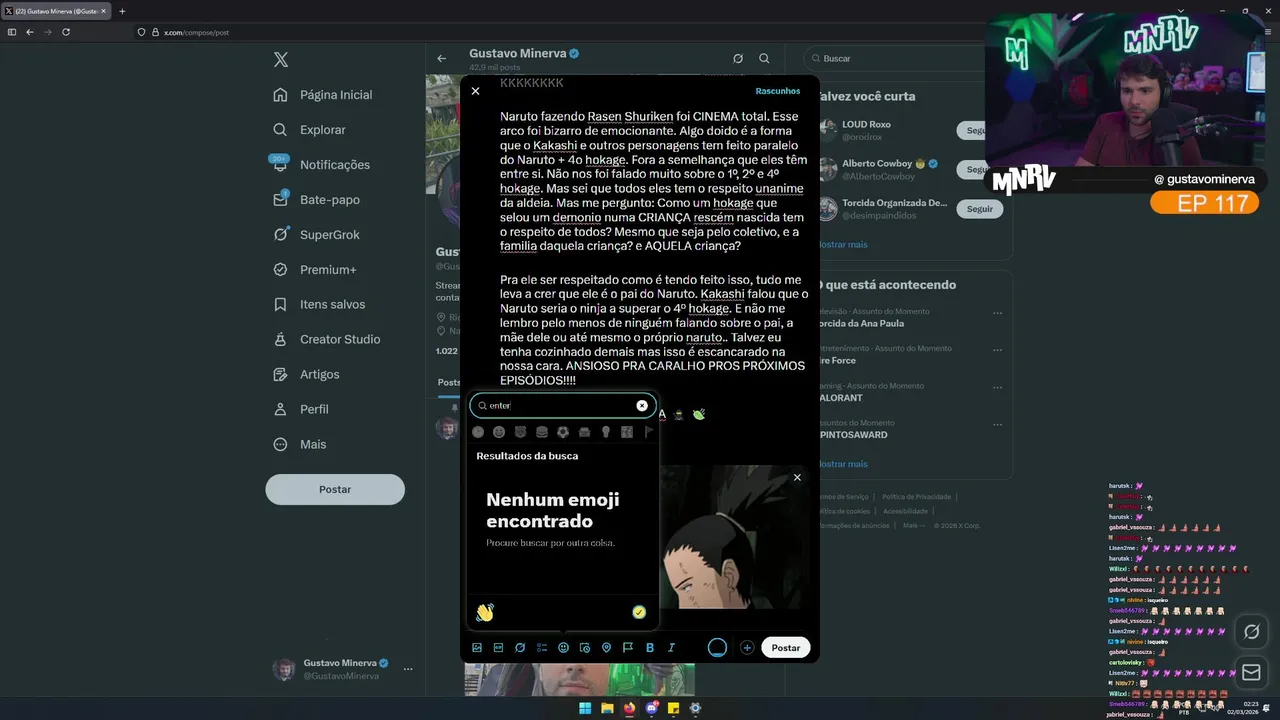This screenshot has height=720, width=1280.
Task: Add a GIF to post
Action: (x=498, y=648)
